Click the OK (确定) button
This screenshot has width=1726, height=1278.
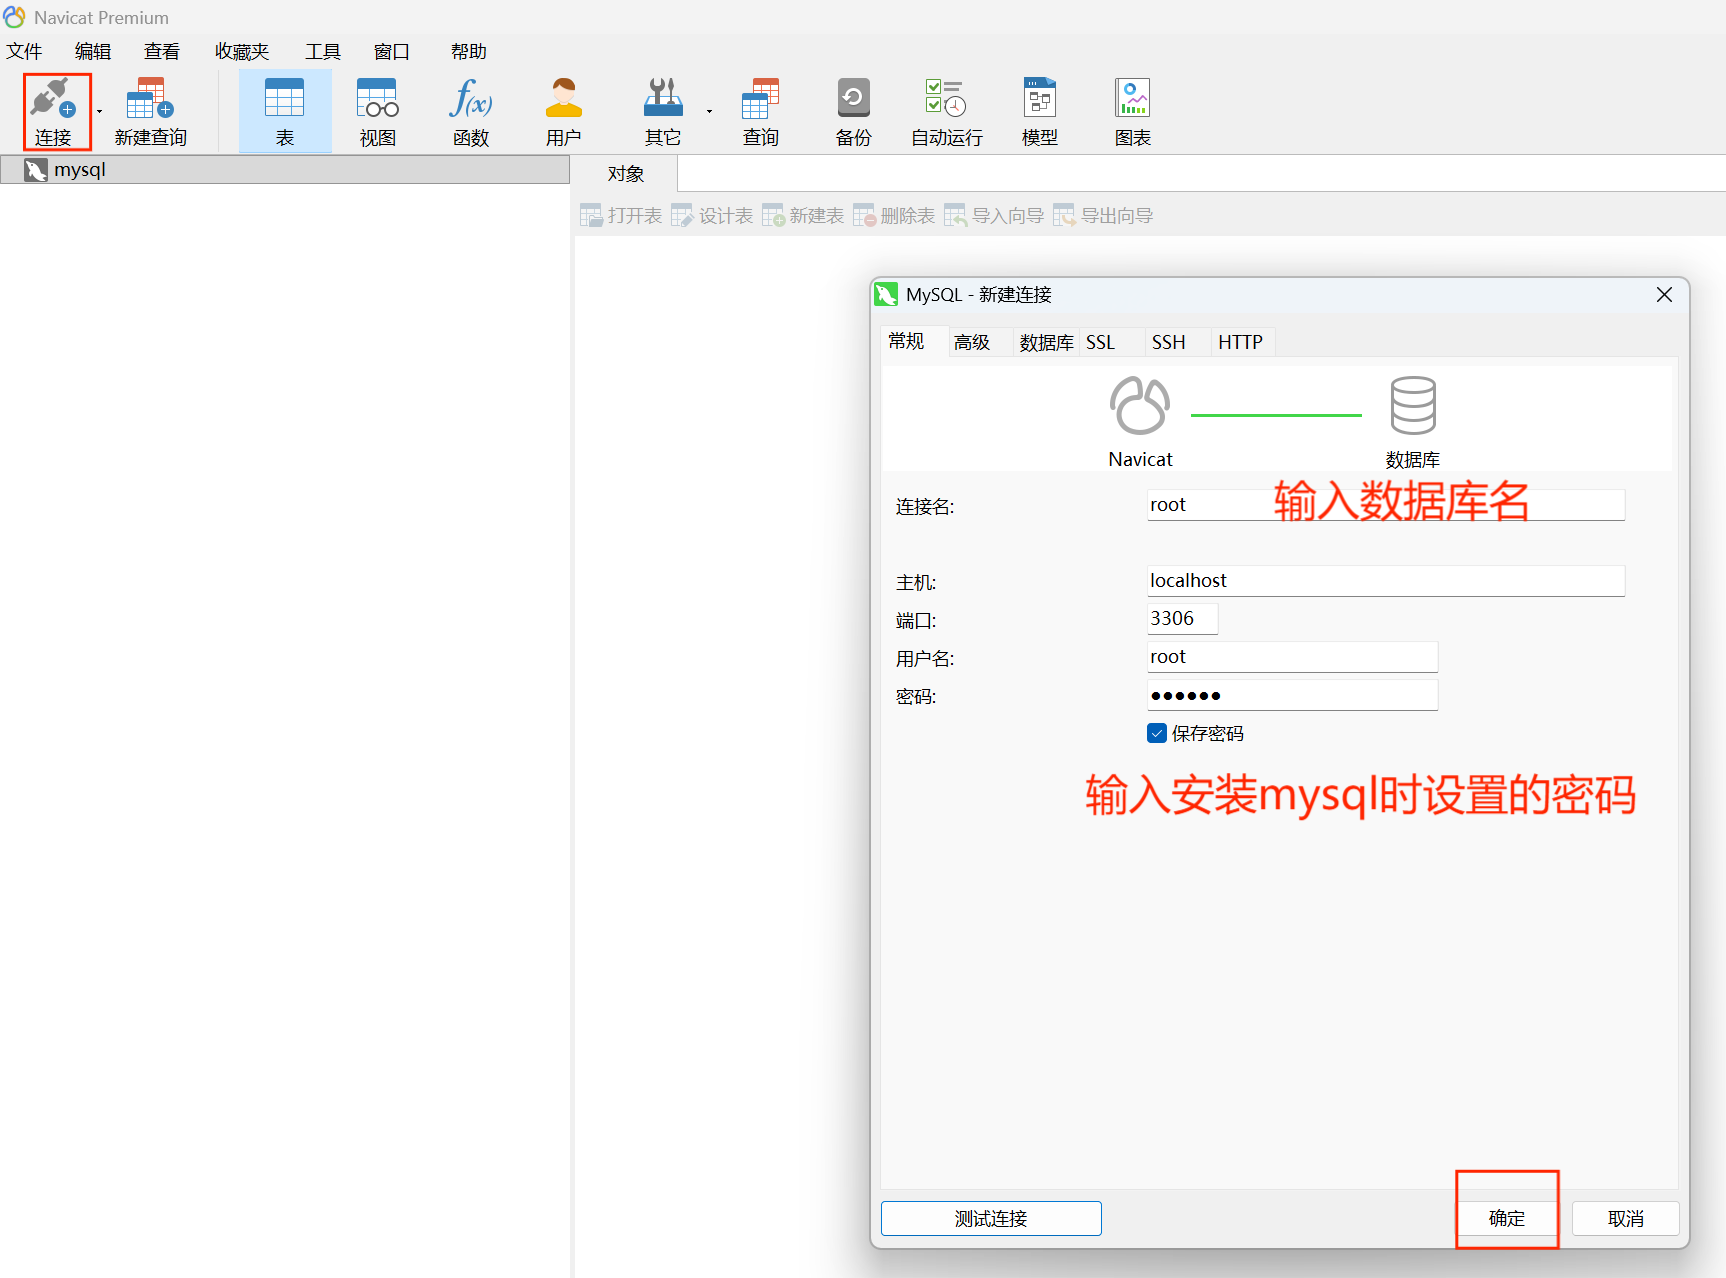[1507, 1218]
